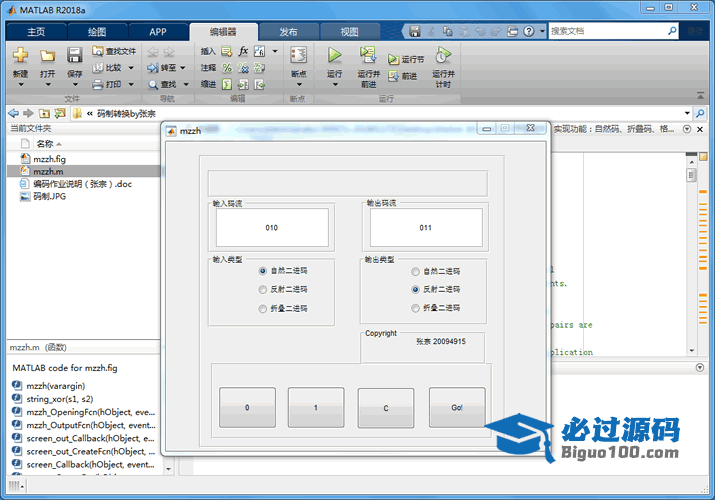Image resolution: width=715 pixels, height=500 pixels.
Task: Switch to the 绘图 tab
Action: [x=97, y=32]
